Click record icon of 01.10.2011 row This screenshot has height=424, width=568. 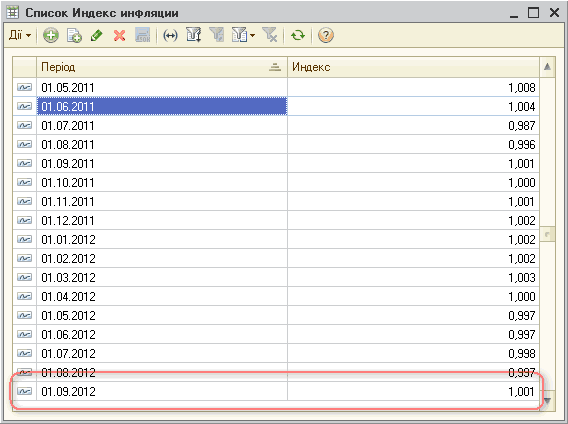click(x=25, y=182)
